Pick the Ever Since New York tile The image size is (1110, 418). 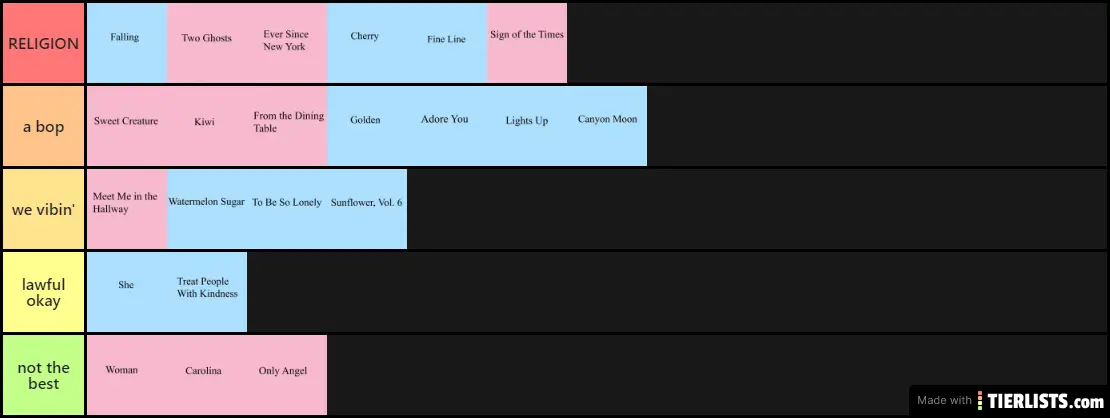[x=287, y=43]
